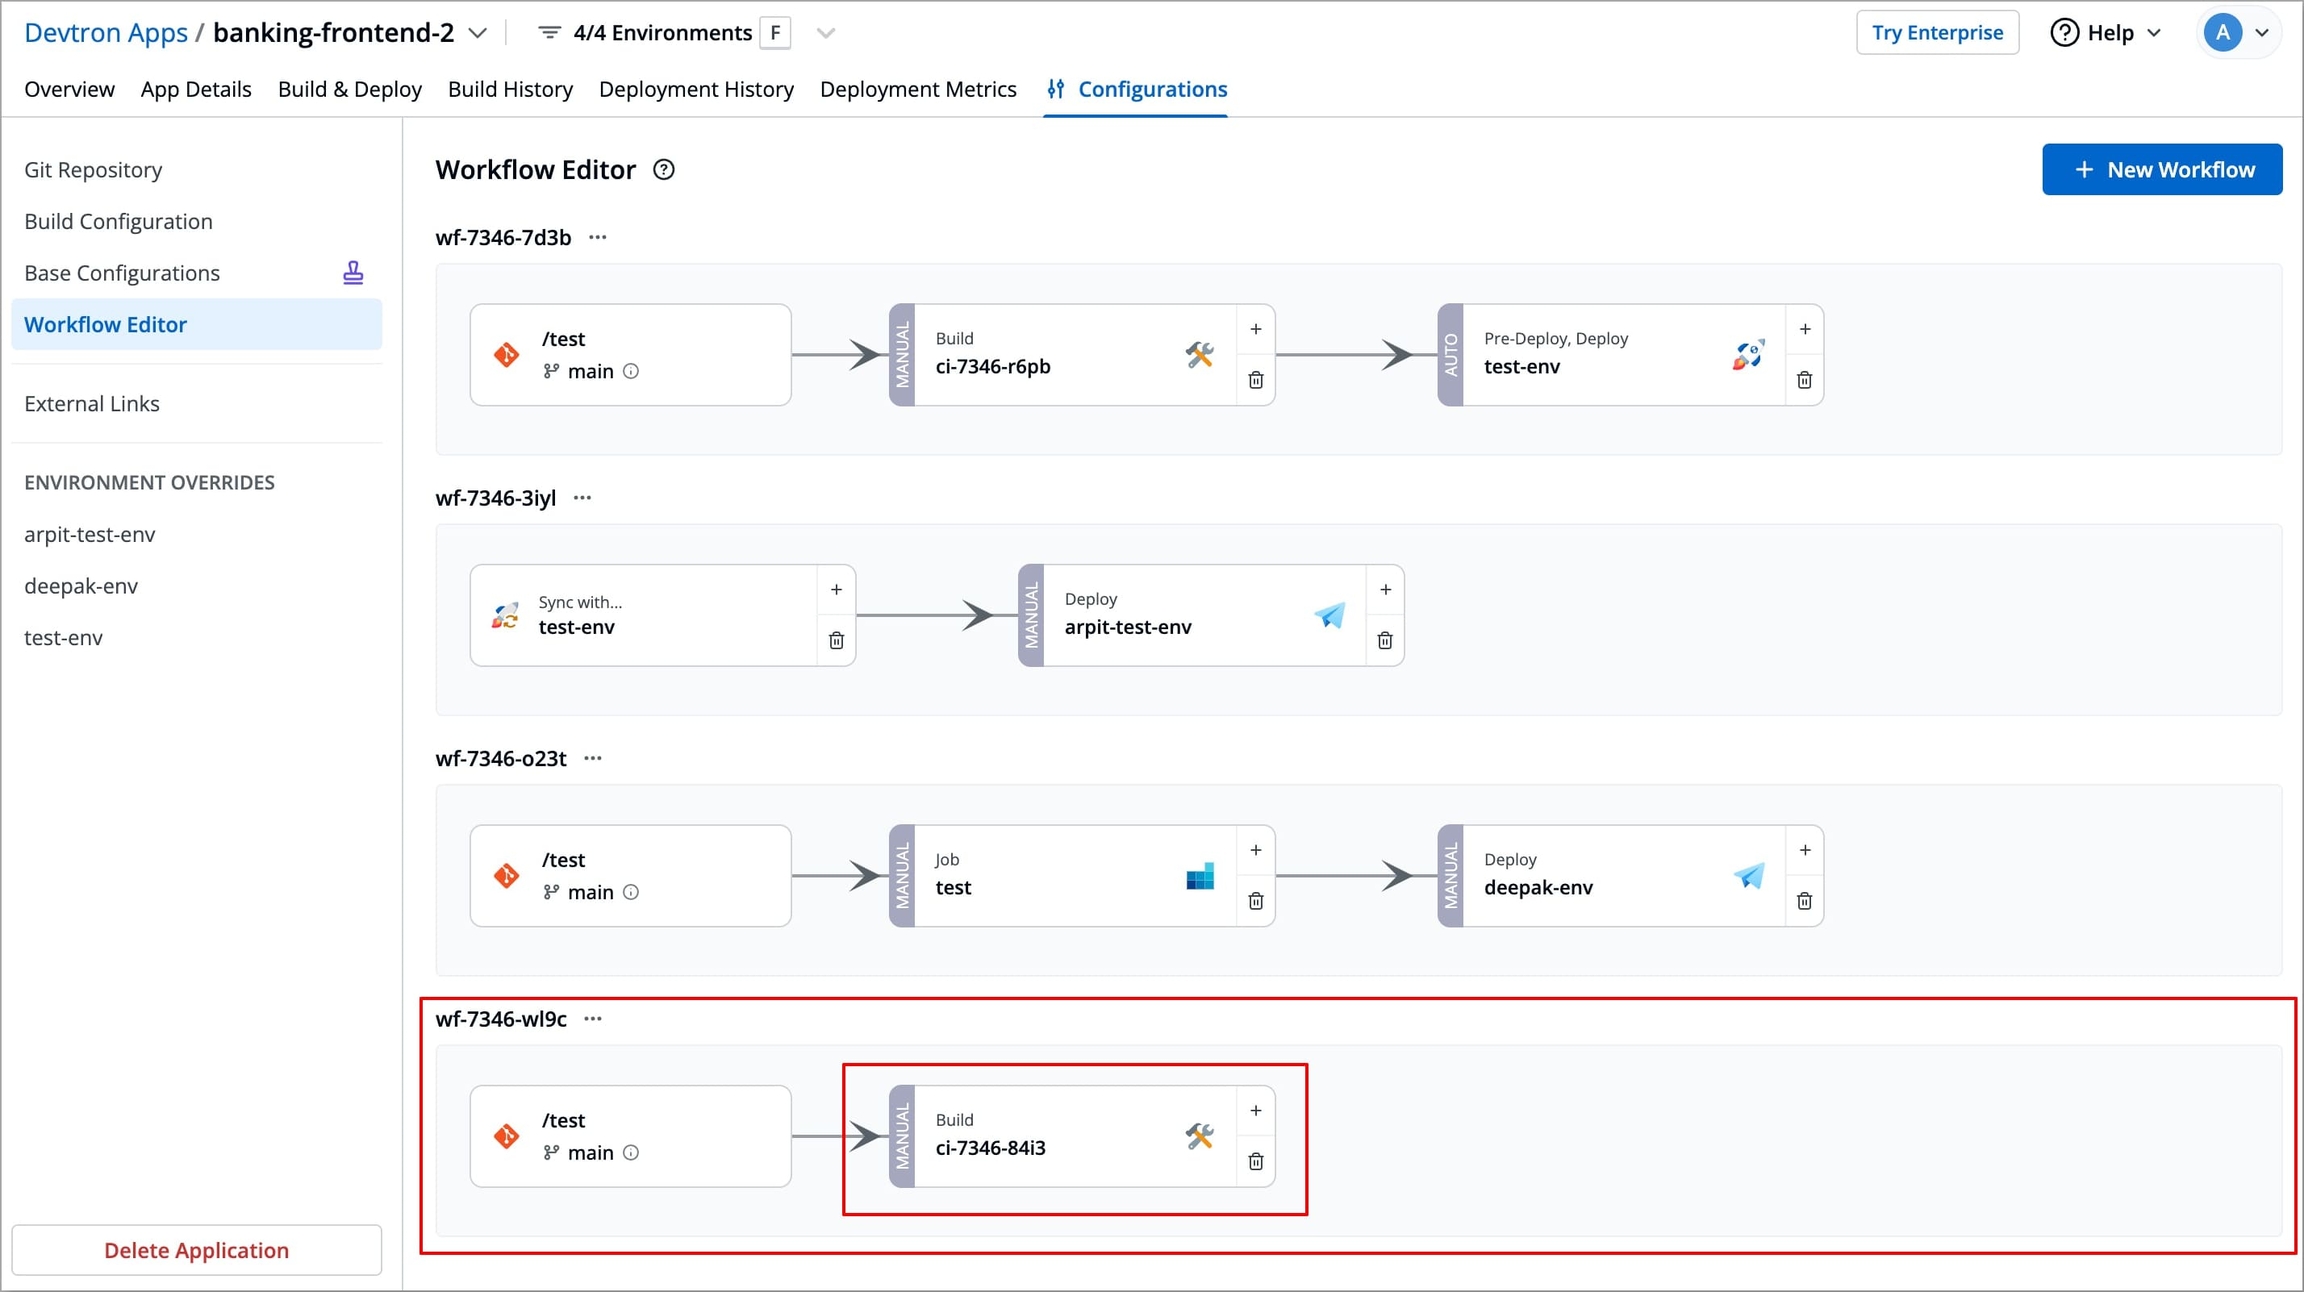This screenshot has height=1292, width=2304.
Task: Delete the Sync with test-env node
Action: (836, 640)
